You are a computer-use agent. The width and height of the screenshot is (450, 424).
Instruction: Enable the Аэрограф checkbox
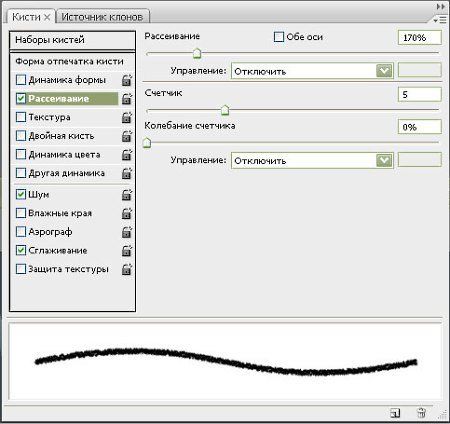point(21,232)
